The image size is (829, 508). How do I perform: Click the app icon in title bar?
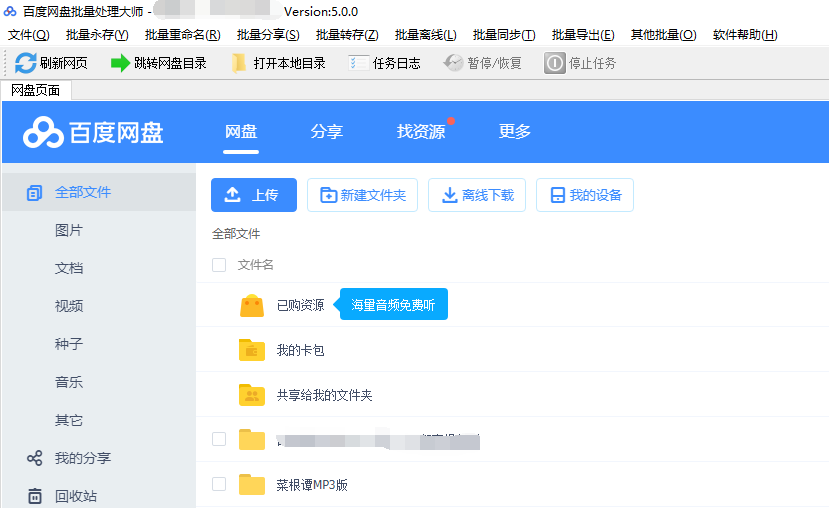tap(10, 11)
